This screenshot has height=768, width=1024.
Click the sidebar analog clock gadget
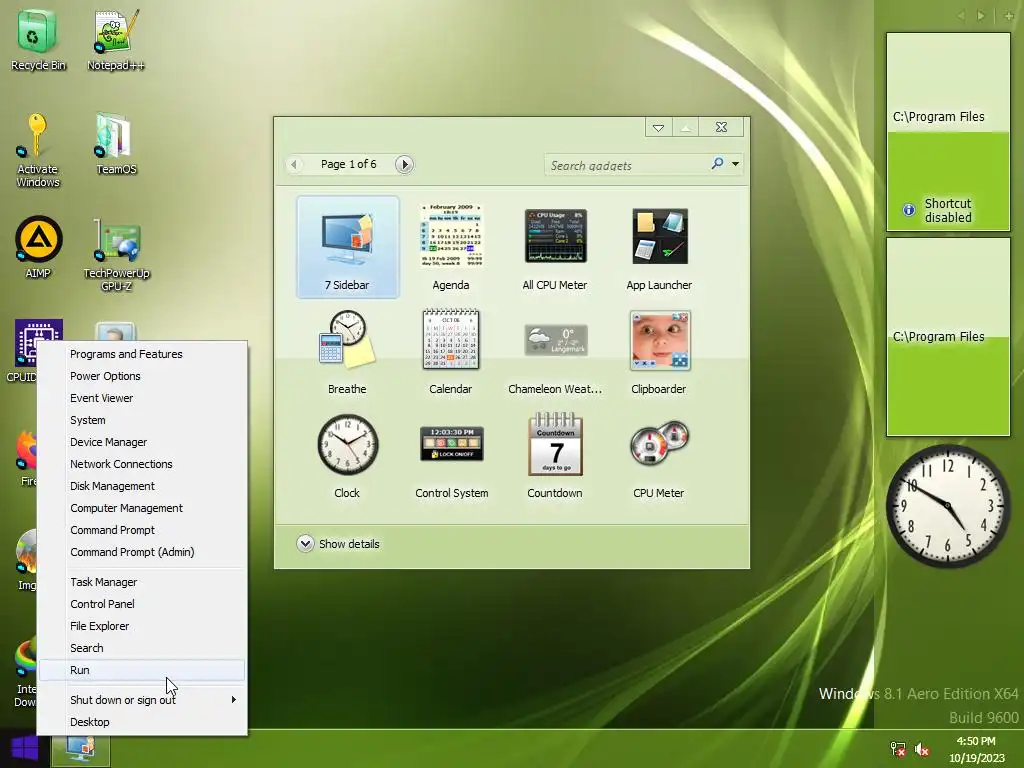tap(948, 506)
